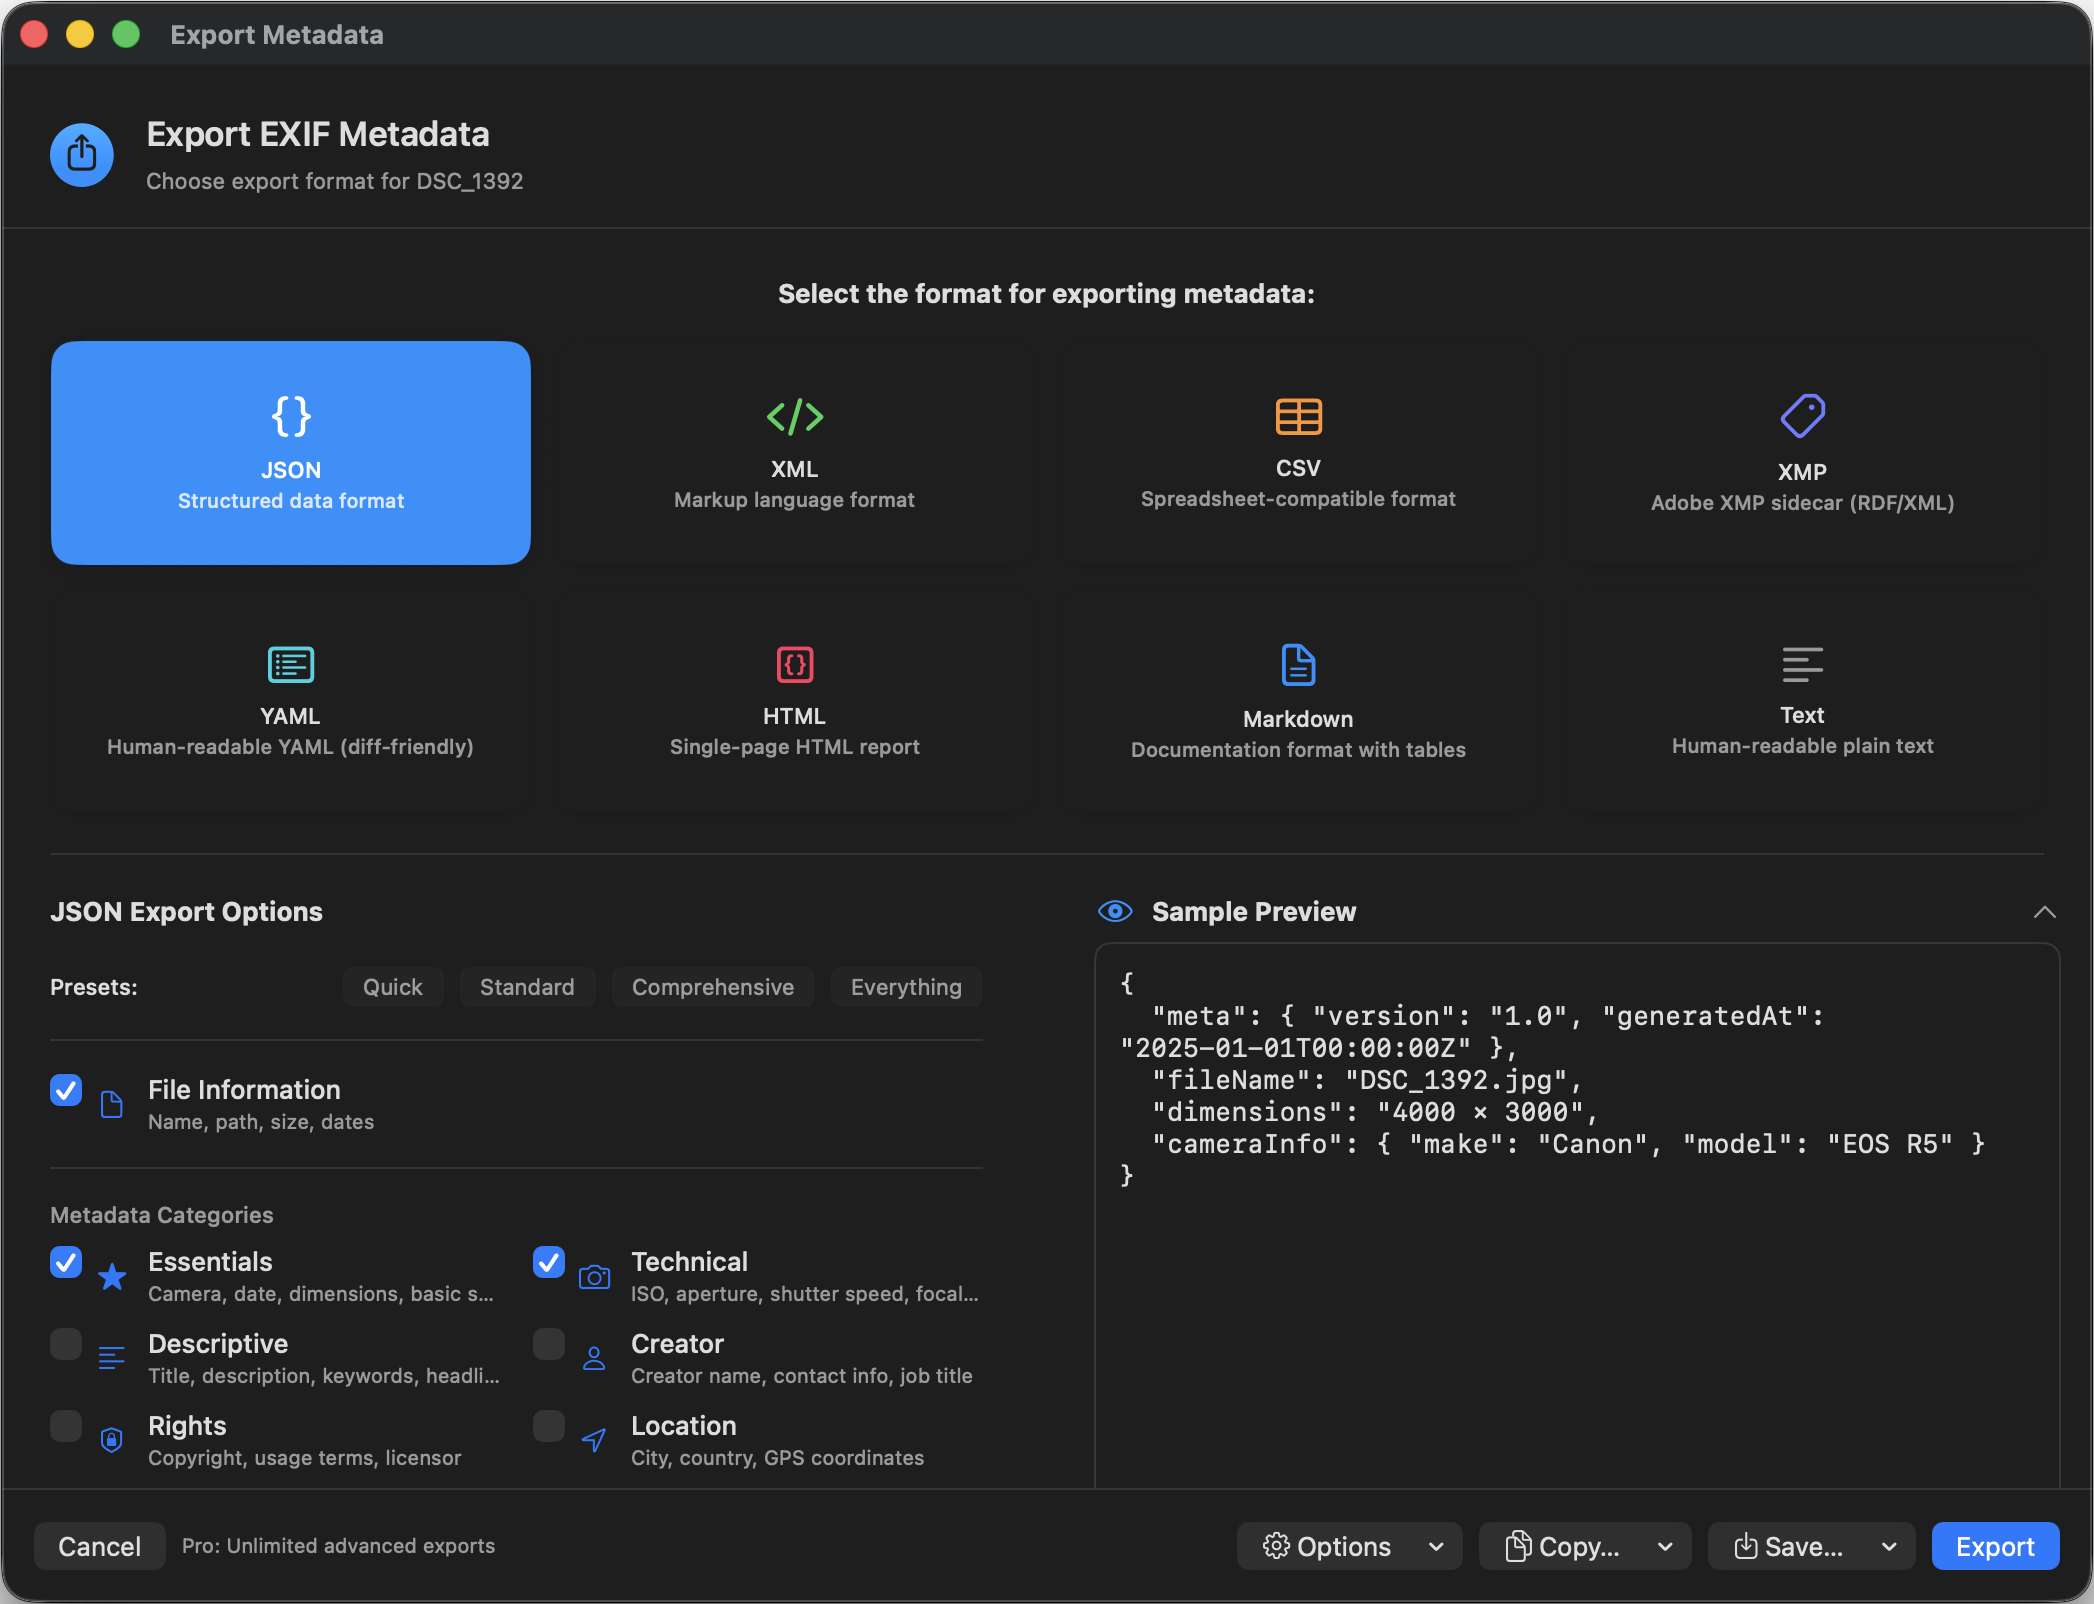Click 'Copyright, usage terms, licensor' description

click(305, 1458)
